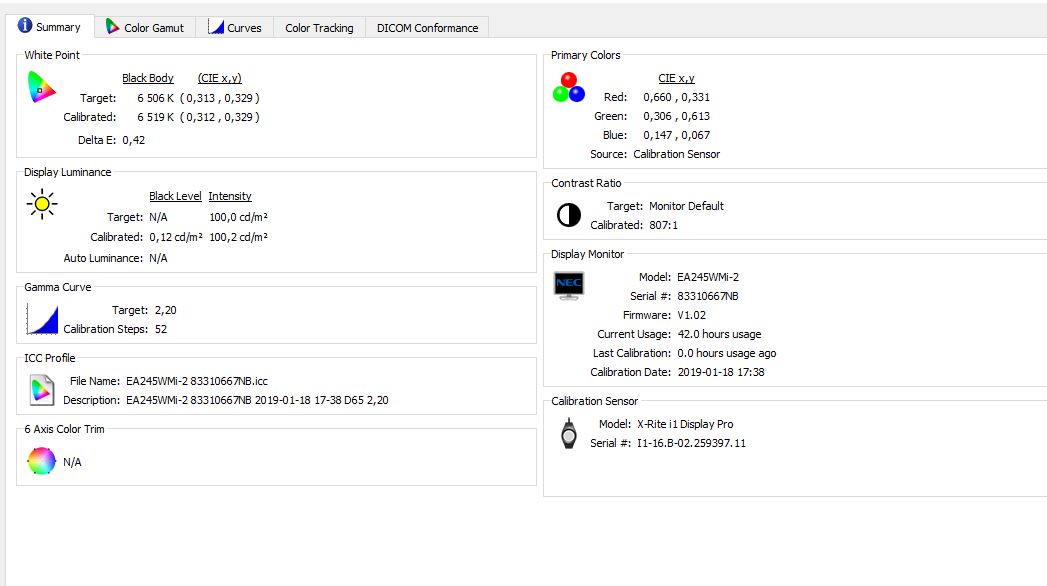This screenshot has width=1047, height=586.
Task: Click the Primary Colors RGB balls icon
Action: point(568,87)
